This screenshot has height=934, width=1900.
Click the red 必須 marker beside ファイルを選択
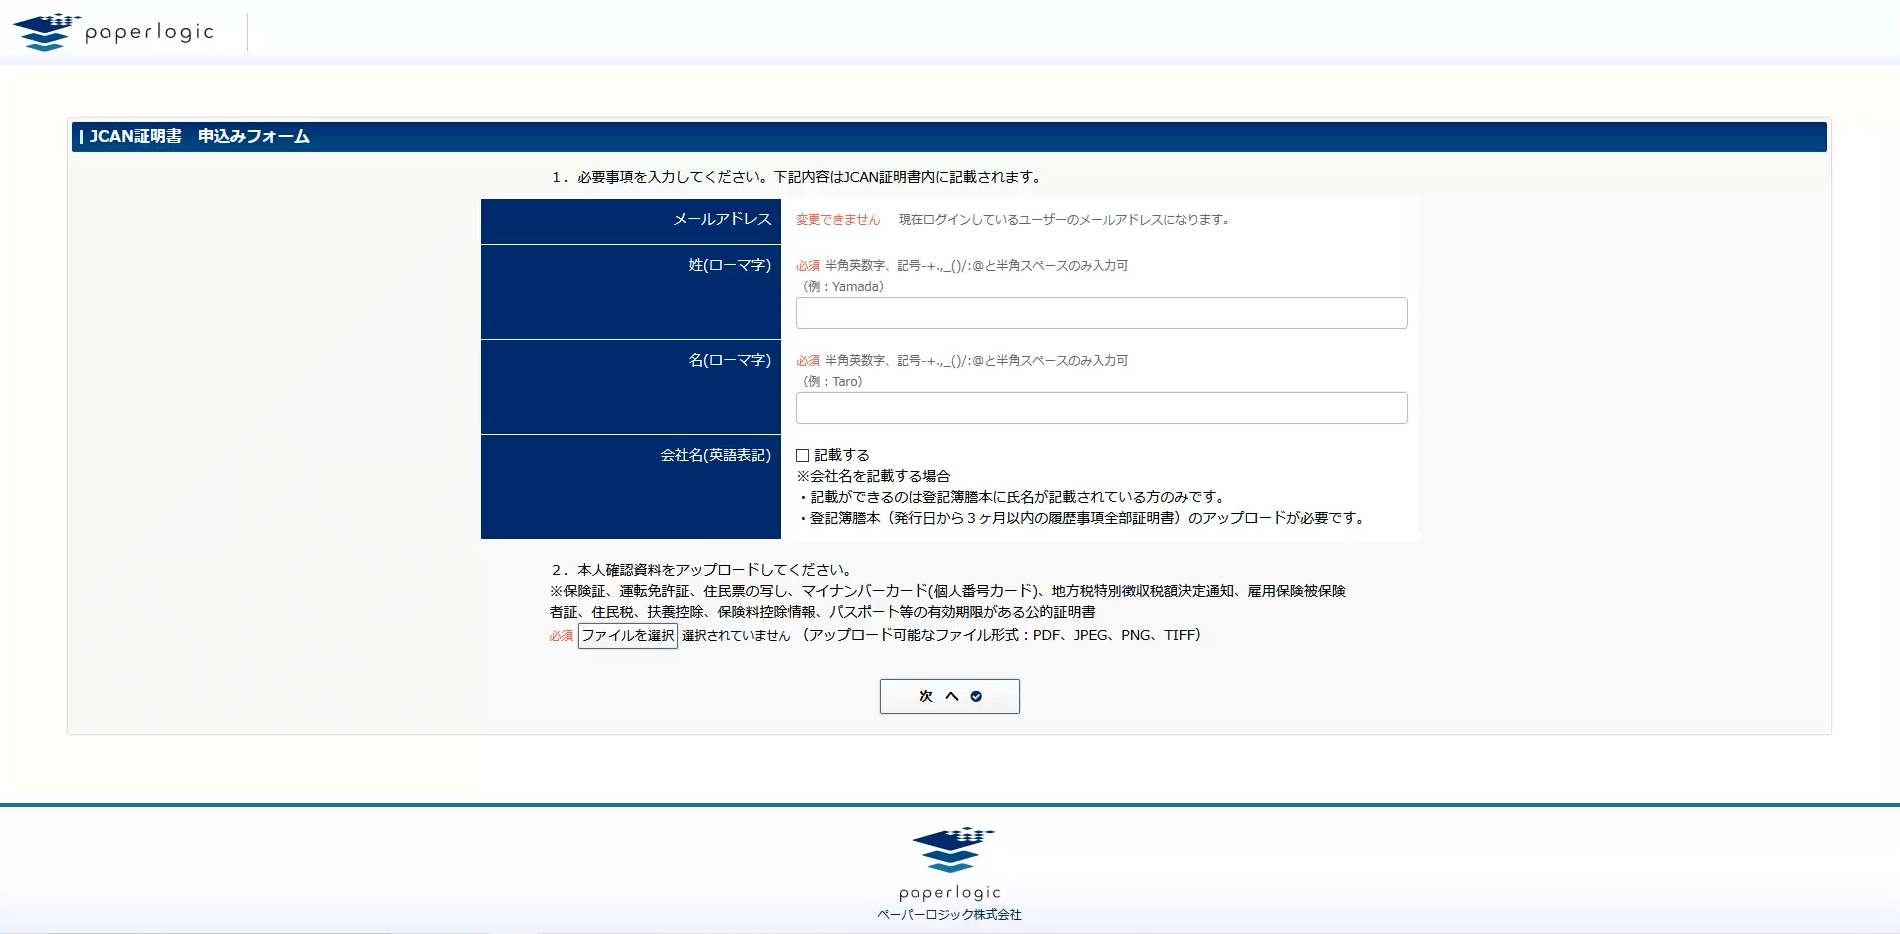coord(561,636)
